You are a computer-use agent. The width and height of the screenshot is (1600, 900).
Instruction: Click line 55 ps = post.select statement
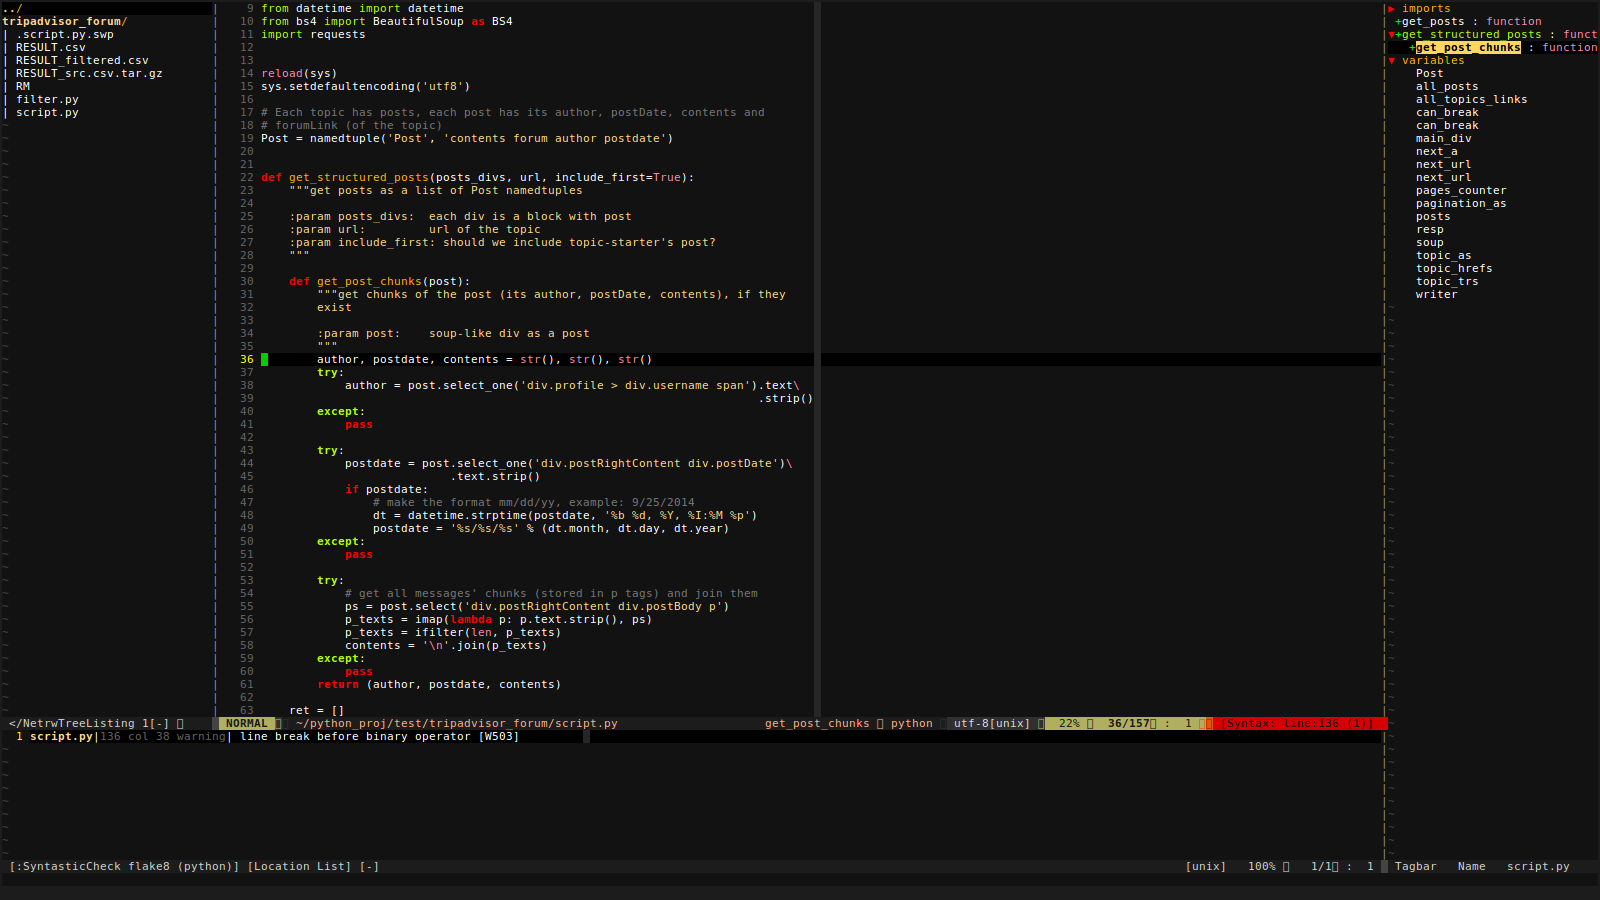(x=537, y=606)
